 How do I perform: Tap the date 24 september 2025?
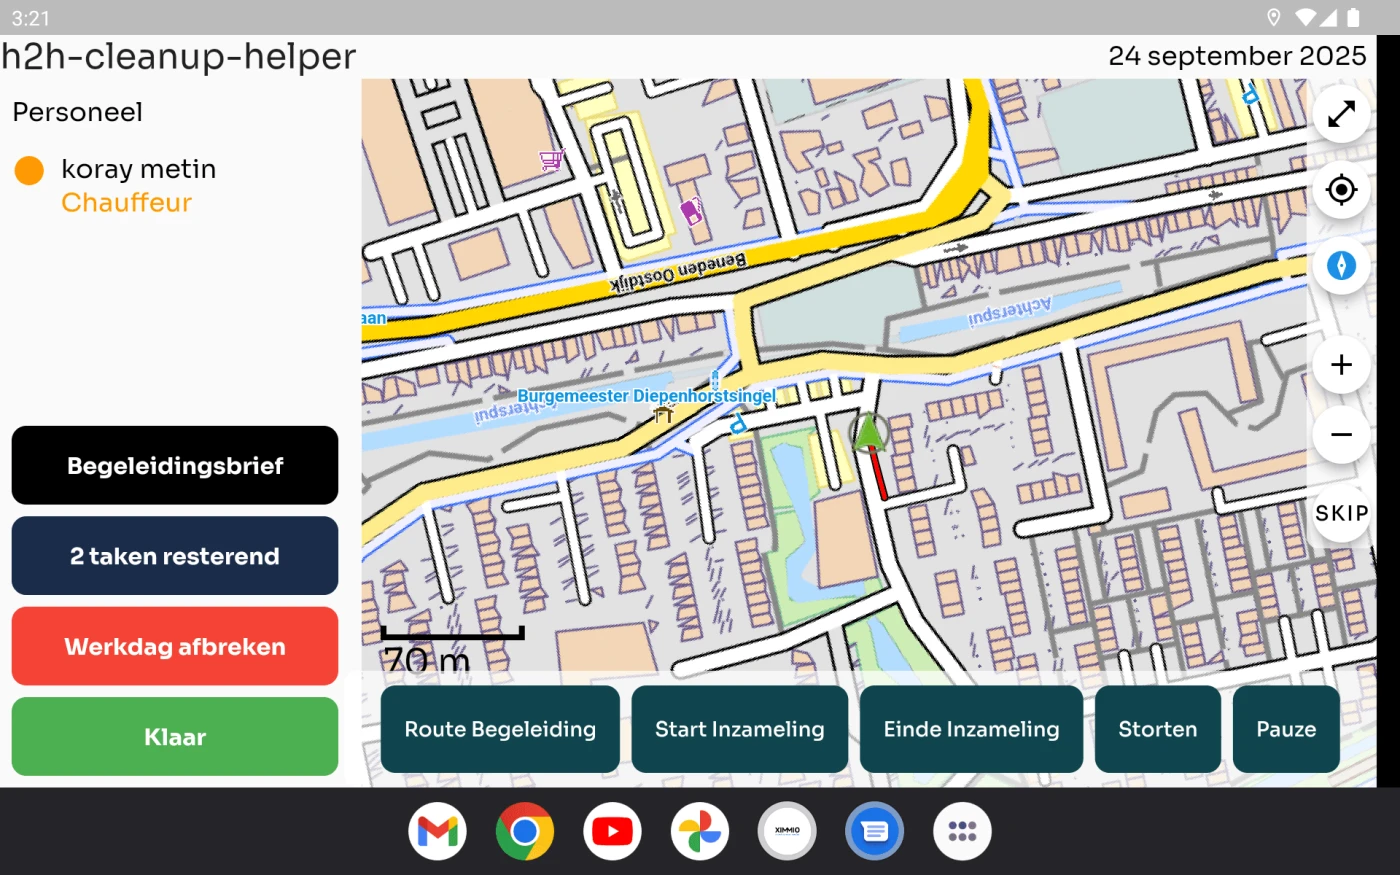coord(1237,56)
